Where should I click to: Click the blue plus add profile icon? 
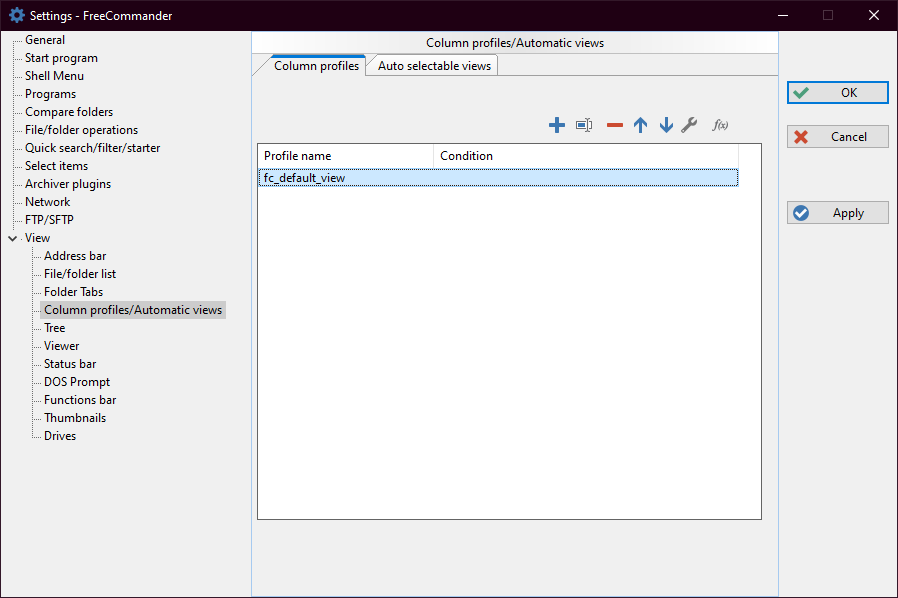(x=557, y=125)
